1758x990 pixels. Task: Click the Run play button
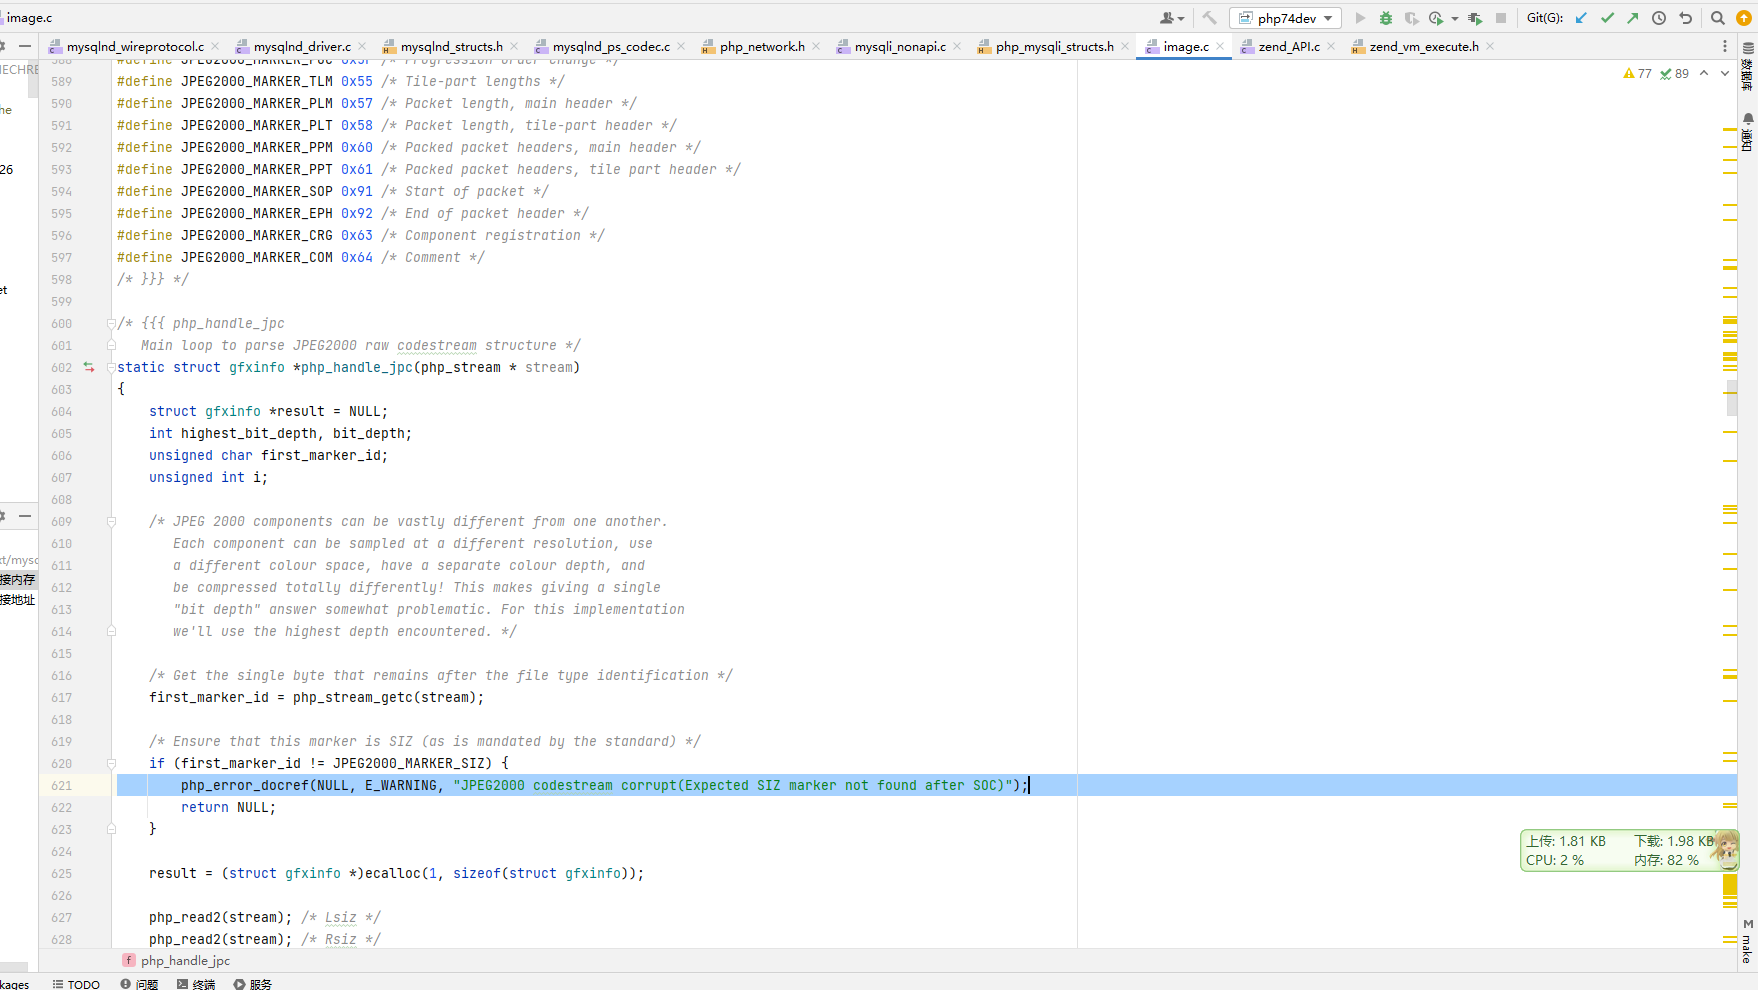[x=1360, y=18]
